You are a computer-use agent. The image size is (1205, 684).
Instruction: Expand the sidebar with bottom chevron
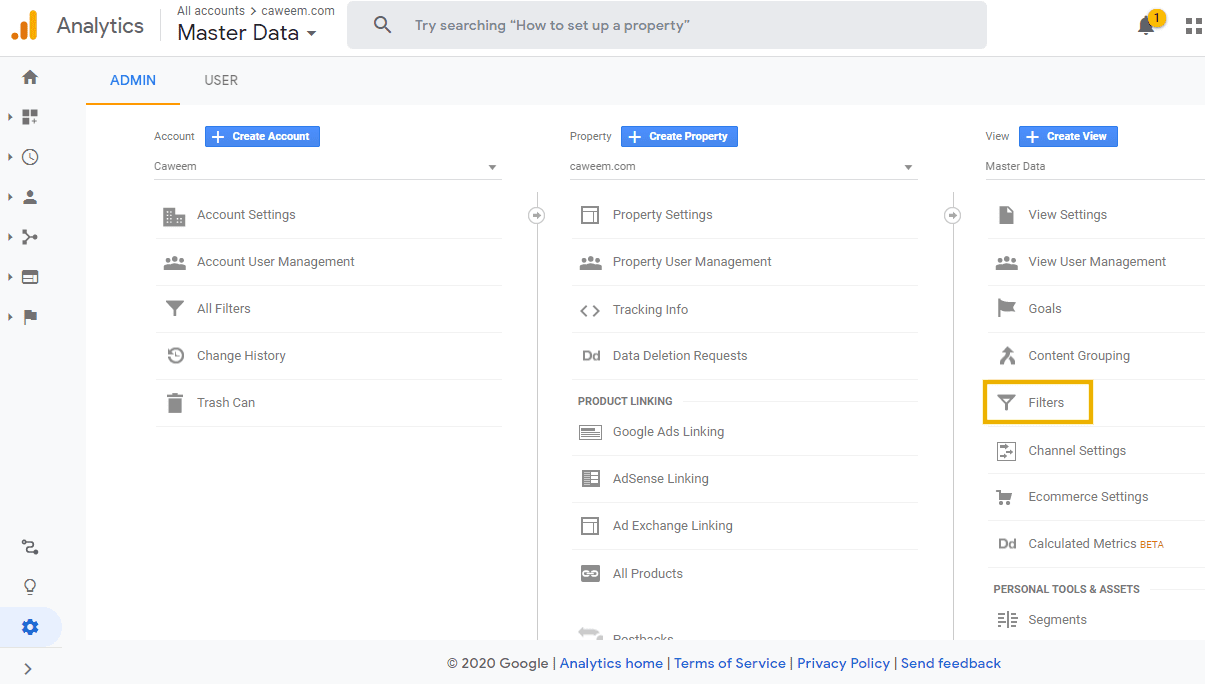tap(28, 668)
